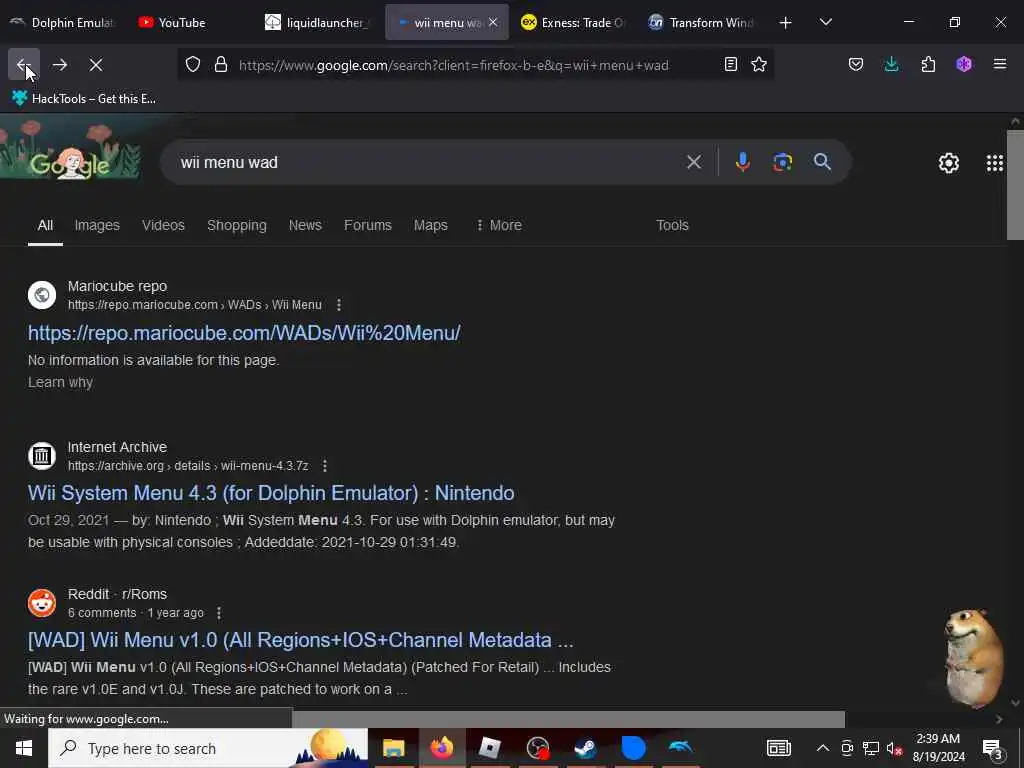
Task: Submit search with the magnifying glass
Action: coord(822,162)
